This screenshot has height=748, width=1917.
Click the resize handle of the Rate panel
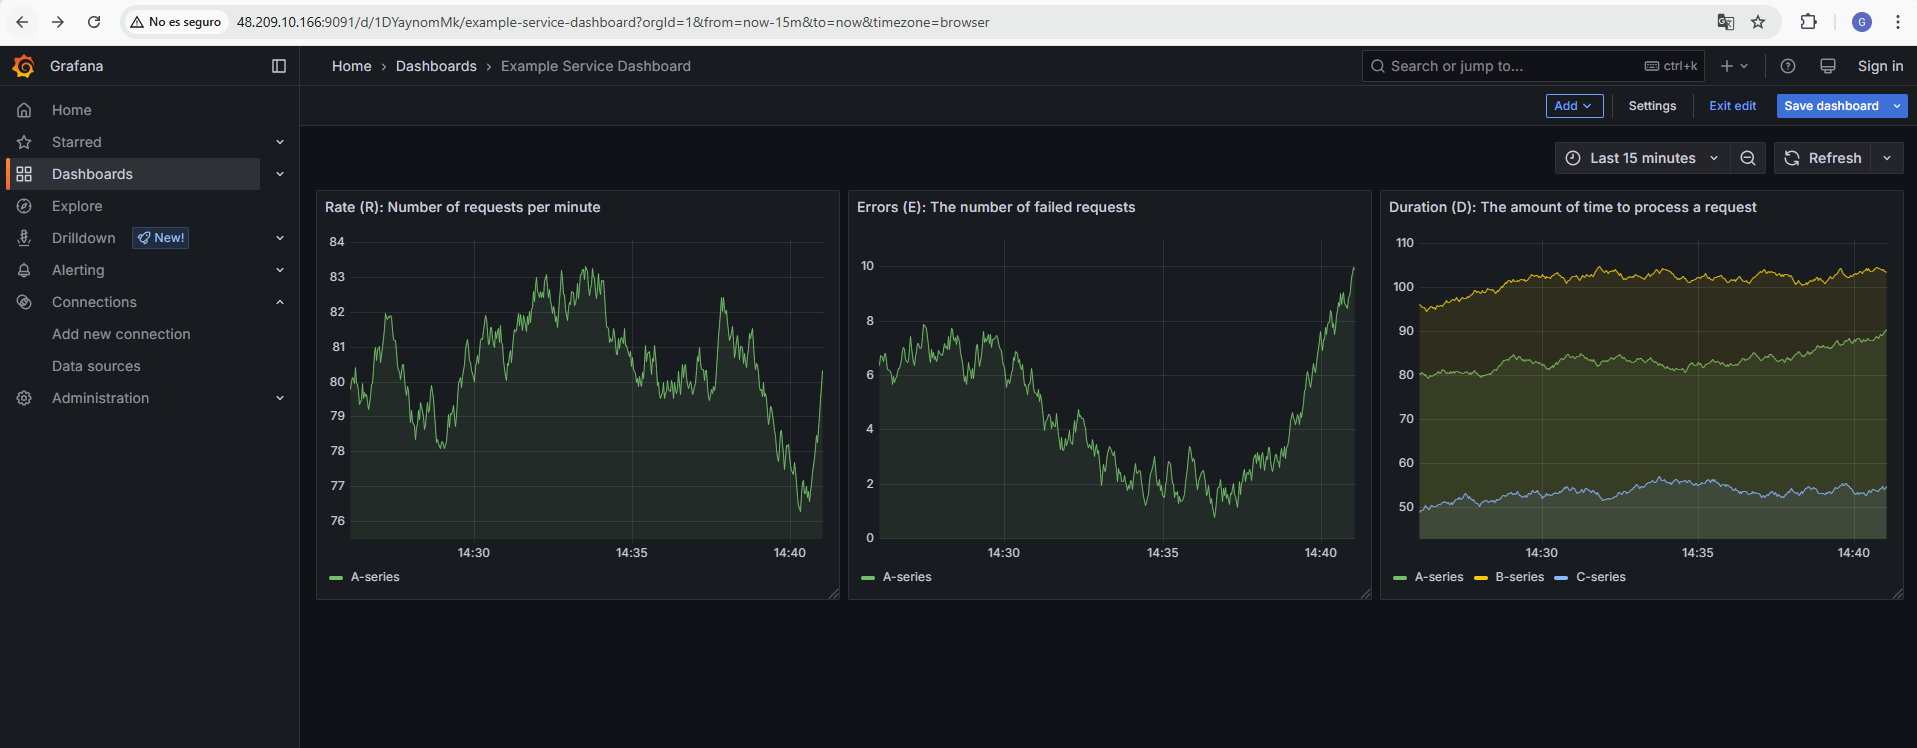click(x=834, y=594)
